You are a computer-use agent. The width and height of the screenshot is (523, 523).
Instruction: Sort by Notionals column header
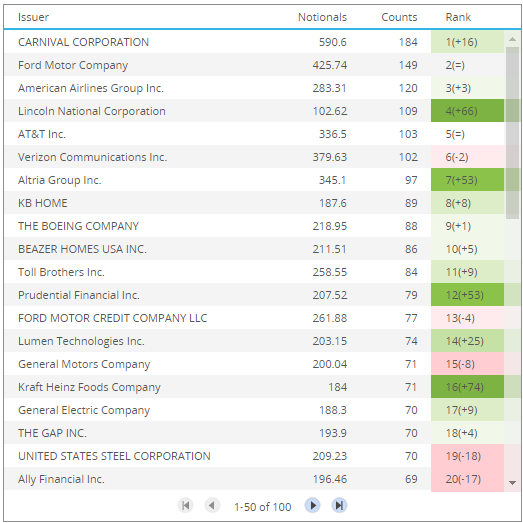(322, 17)
